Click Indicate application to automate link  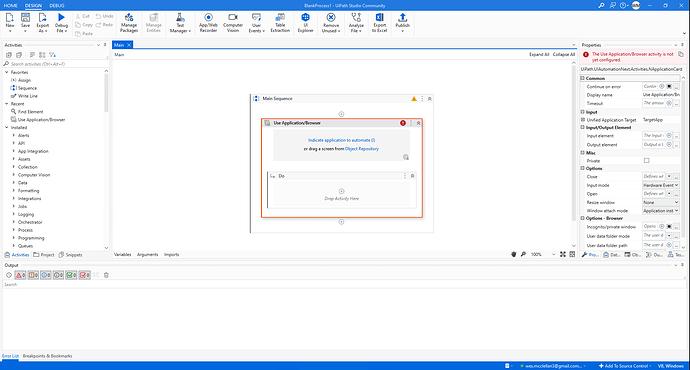341,140
